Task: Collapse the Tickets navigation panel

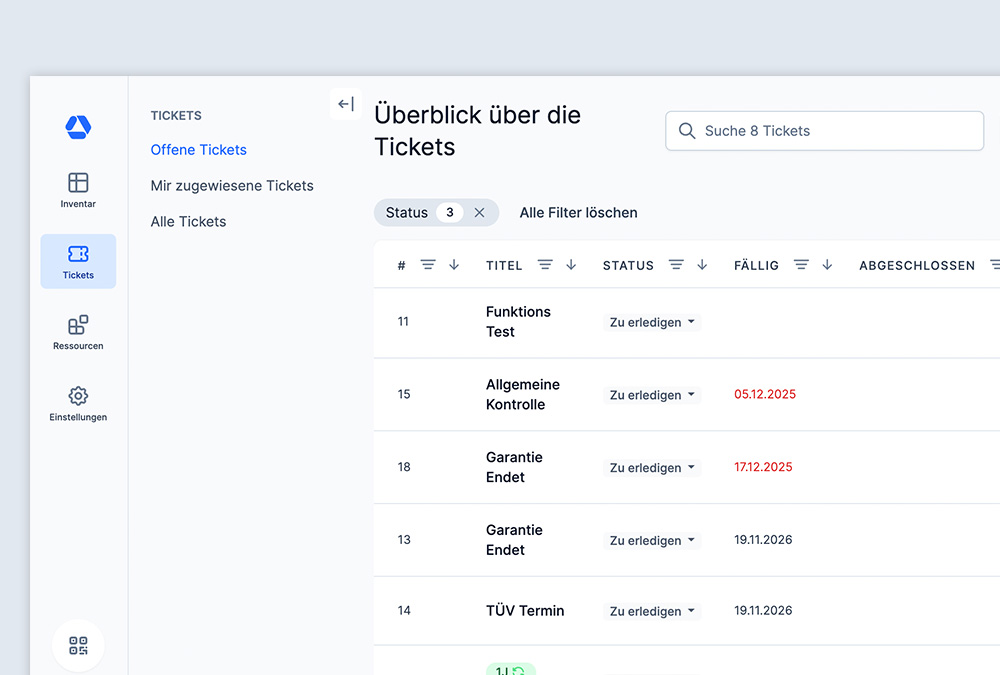Action: click(x=345, y=103)
